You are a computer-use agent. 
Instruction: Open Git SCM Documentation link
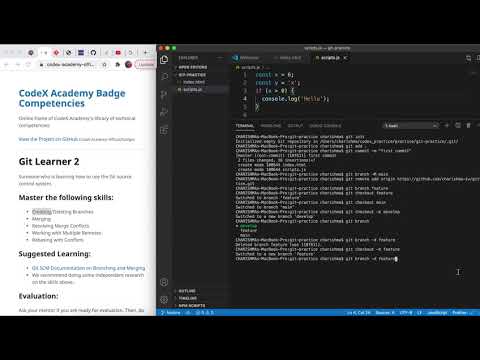(x=88, y=268)
